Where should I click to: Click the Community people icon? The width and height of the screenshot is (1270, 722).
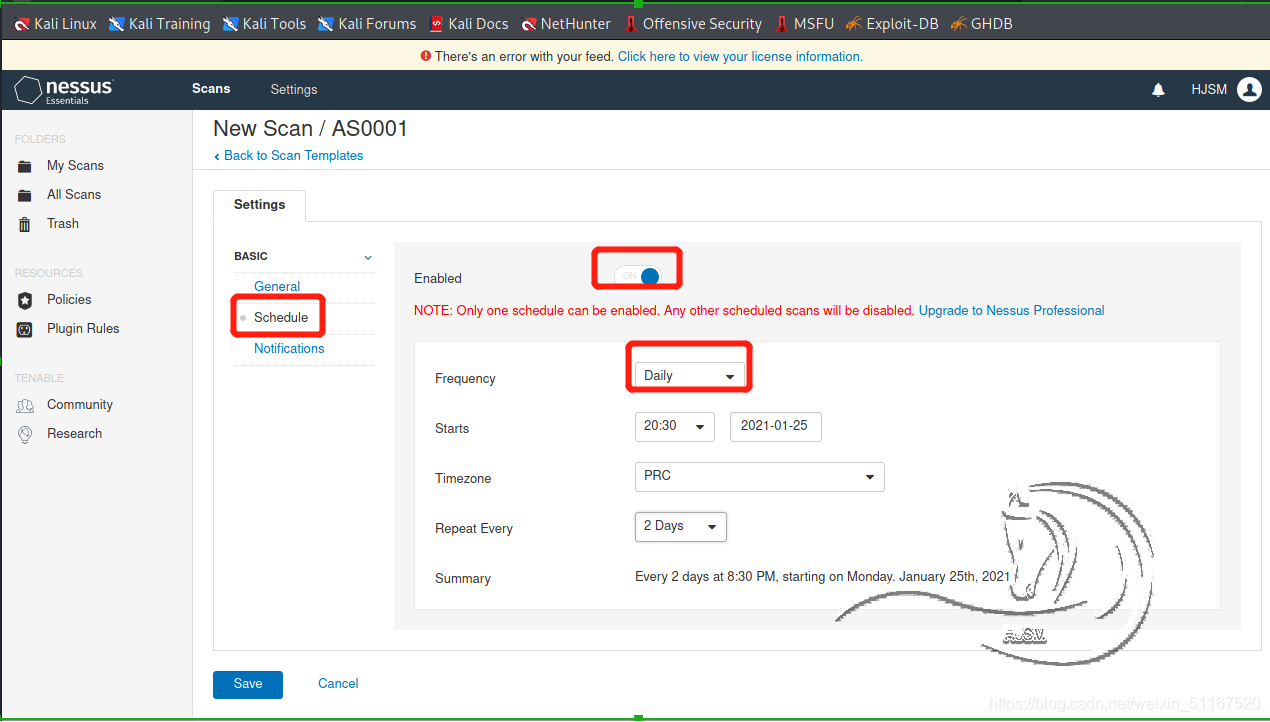(x=25, y=405)
